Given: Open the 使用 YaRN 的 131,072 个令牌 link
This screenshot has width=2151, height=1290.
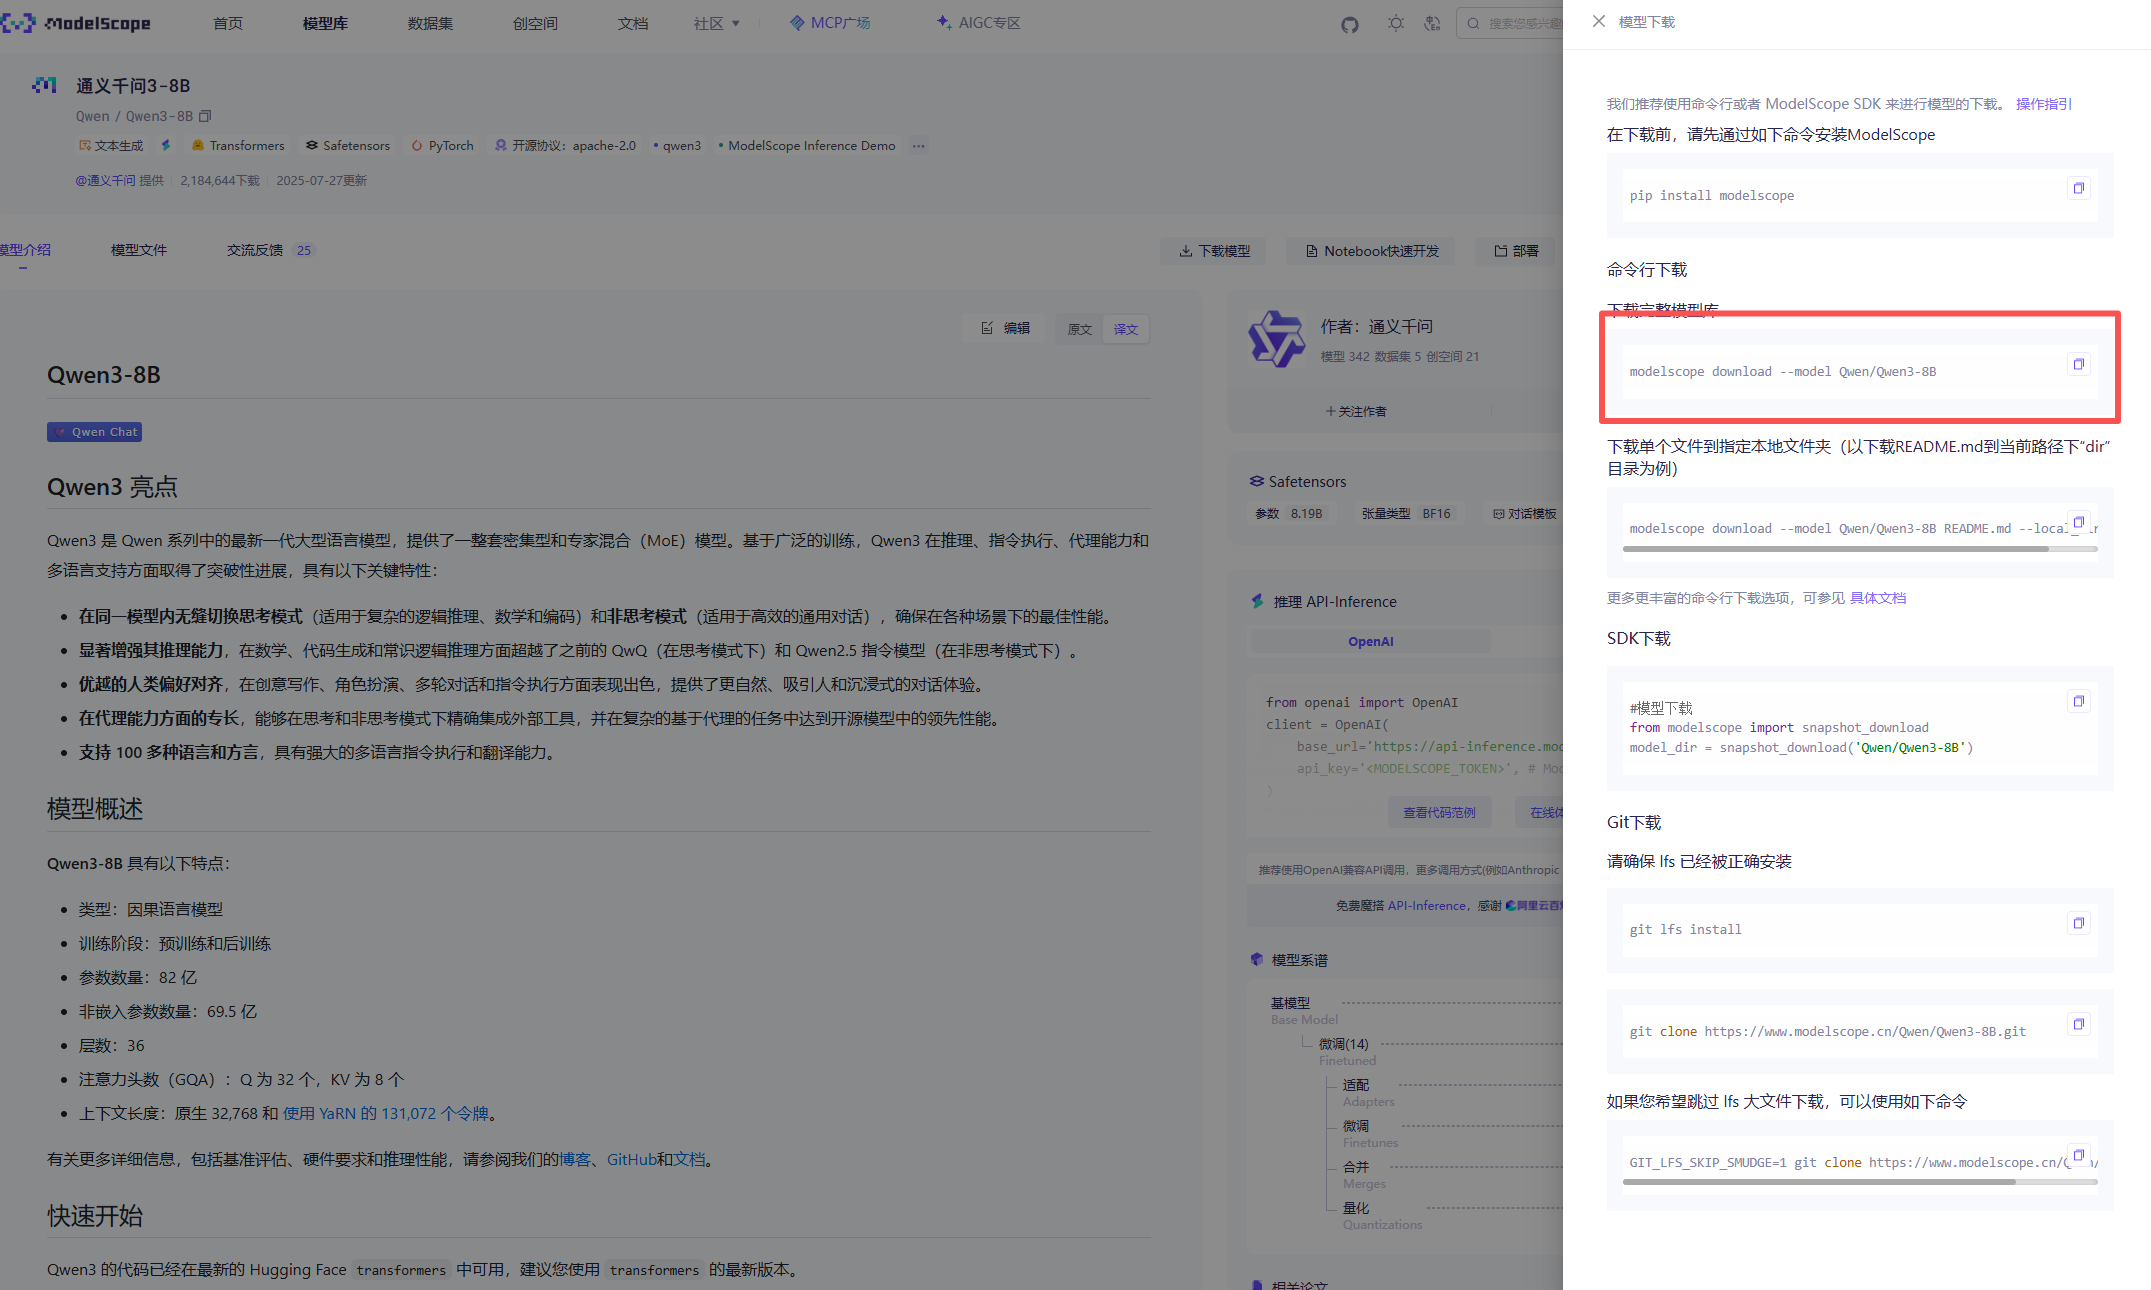Looking at the screenshot, I should coord(386,1114).
